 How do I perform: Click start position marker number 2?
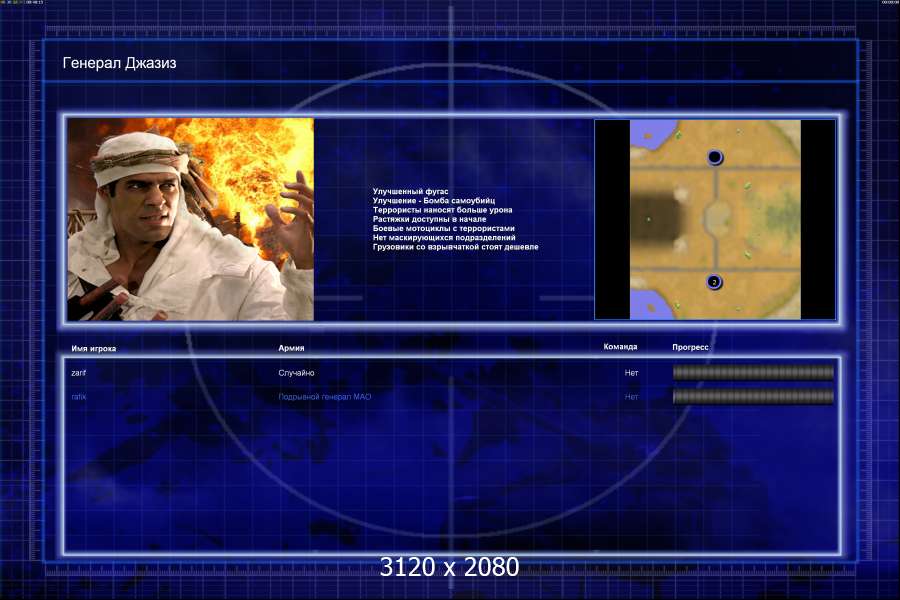(714, 283)
